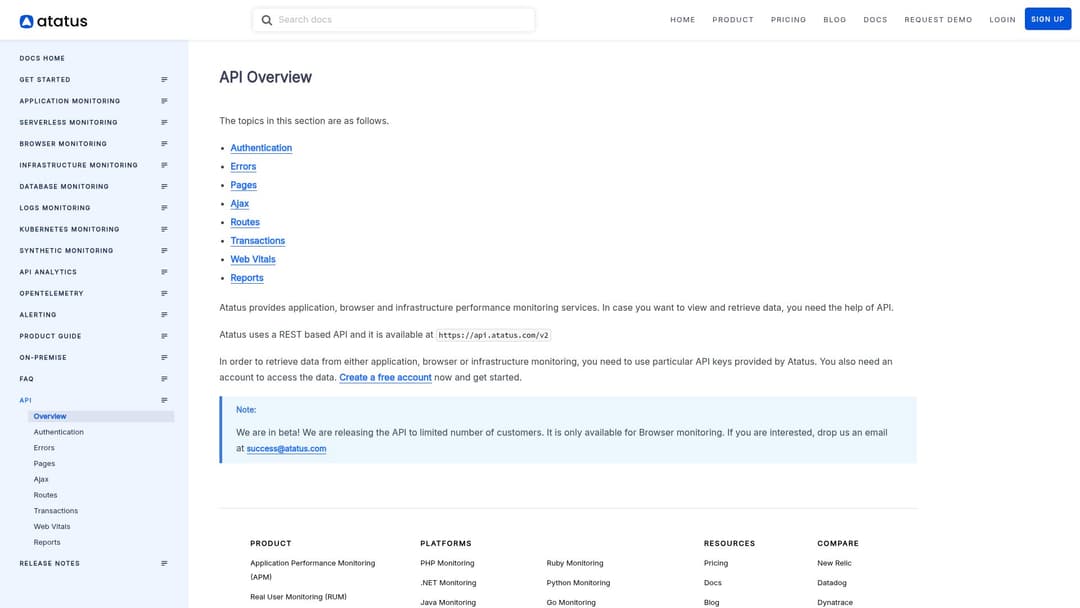Click the Atatus logo icon

26,21
